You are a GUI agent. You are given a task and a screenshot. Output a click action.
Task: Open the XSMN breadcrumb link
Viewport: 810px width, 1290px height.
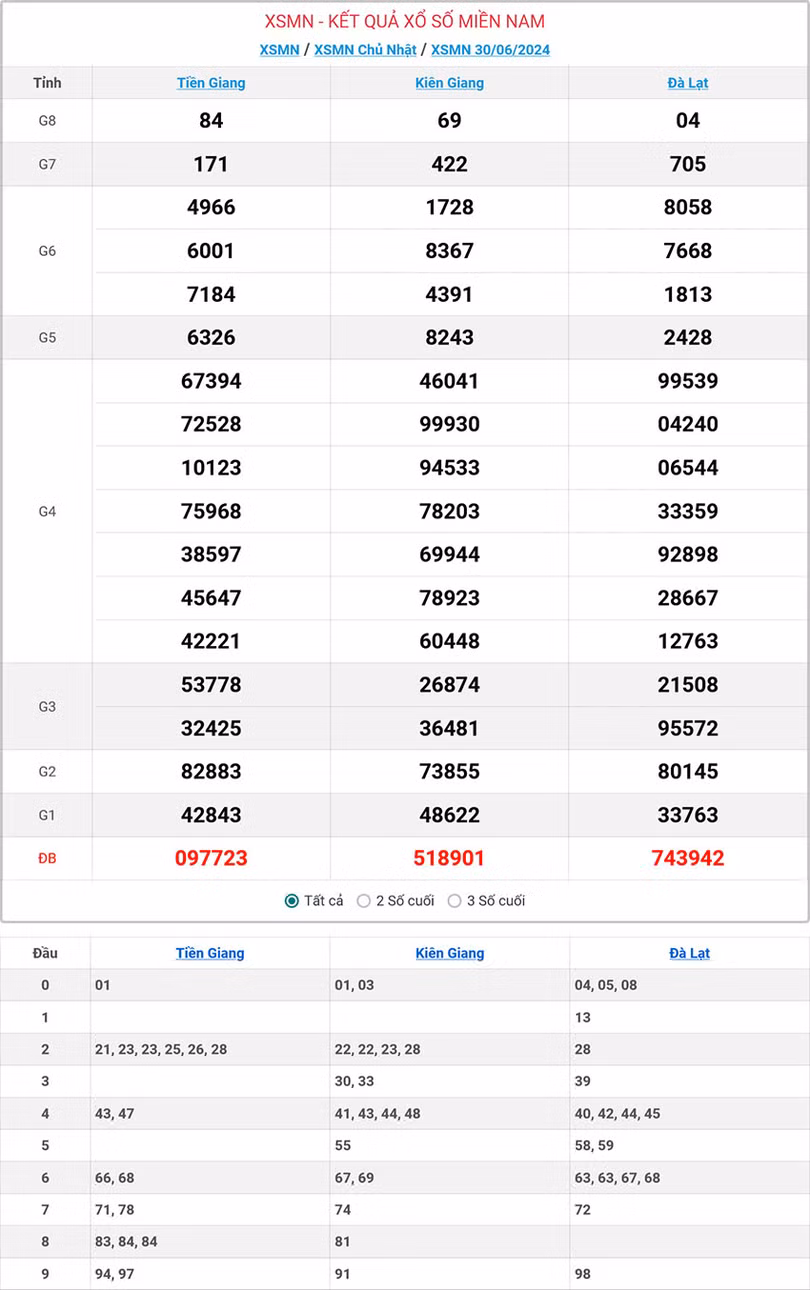point(279,50)
